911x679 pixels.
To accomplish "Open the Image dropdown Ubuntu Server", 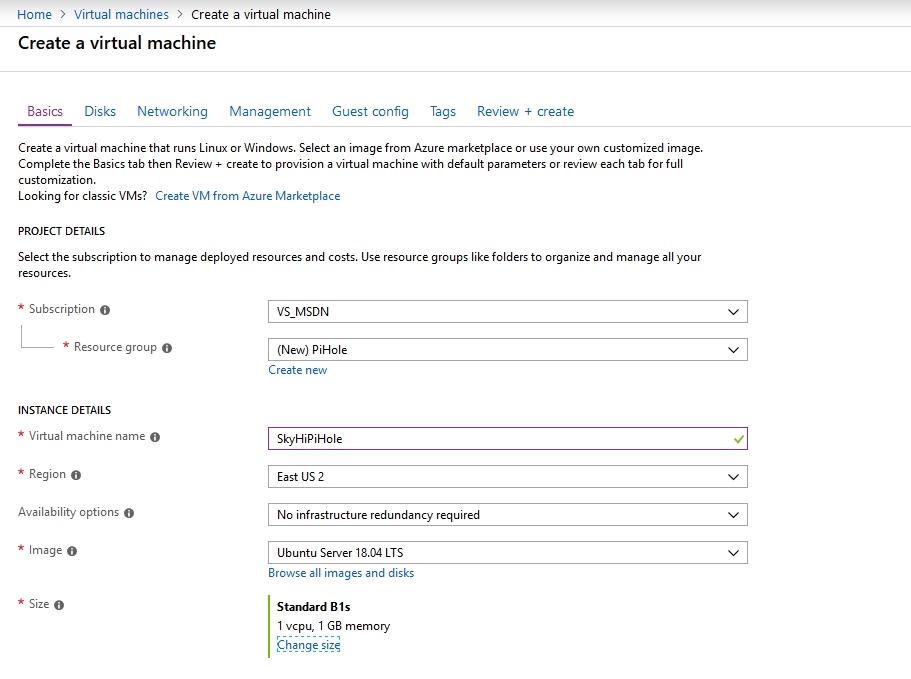I will click(x=507, y=552).
